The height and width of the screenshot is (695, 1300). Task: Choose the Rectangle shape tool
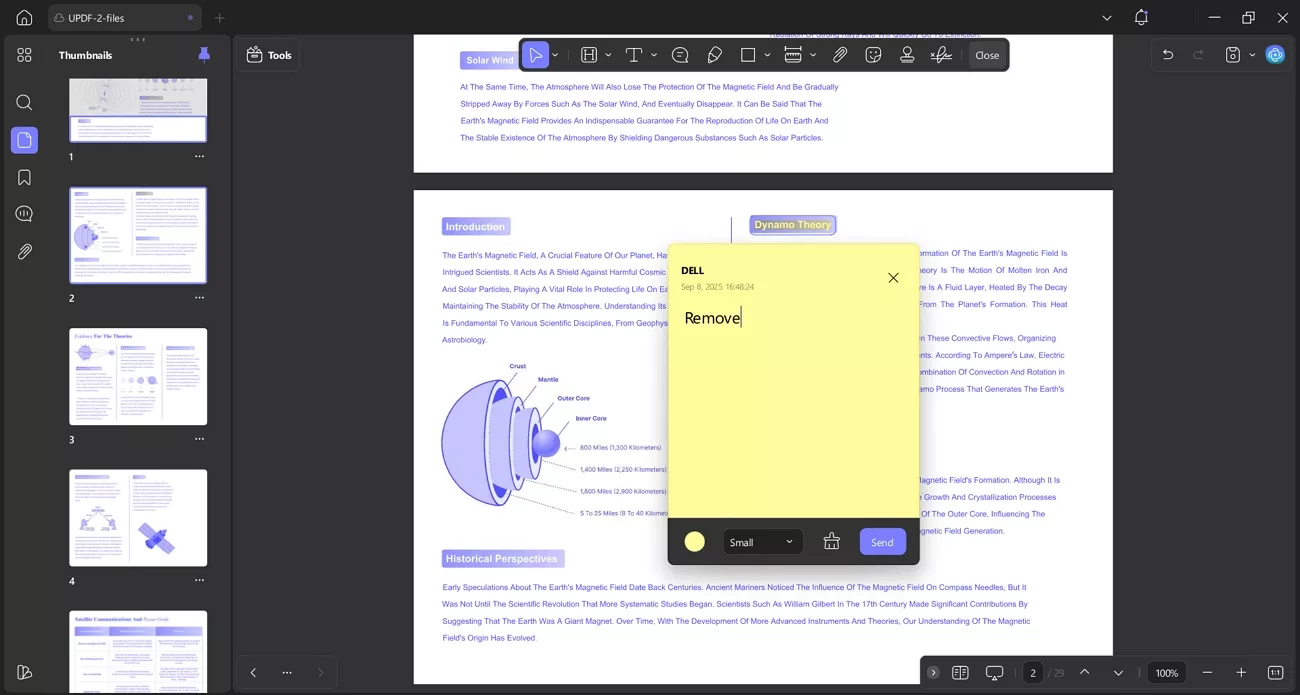[747, 54]
